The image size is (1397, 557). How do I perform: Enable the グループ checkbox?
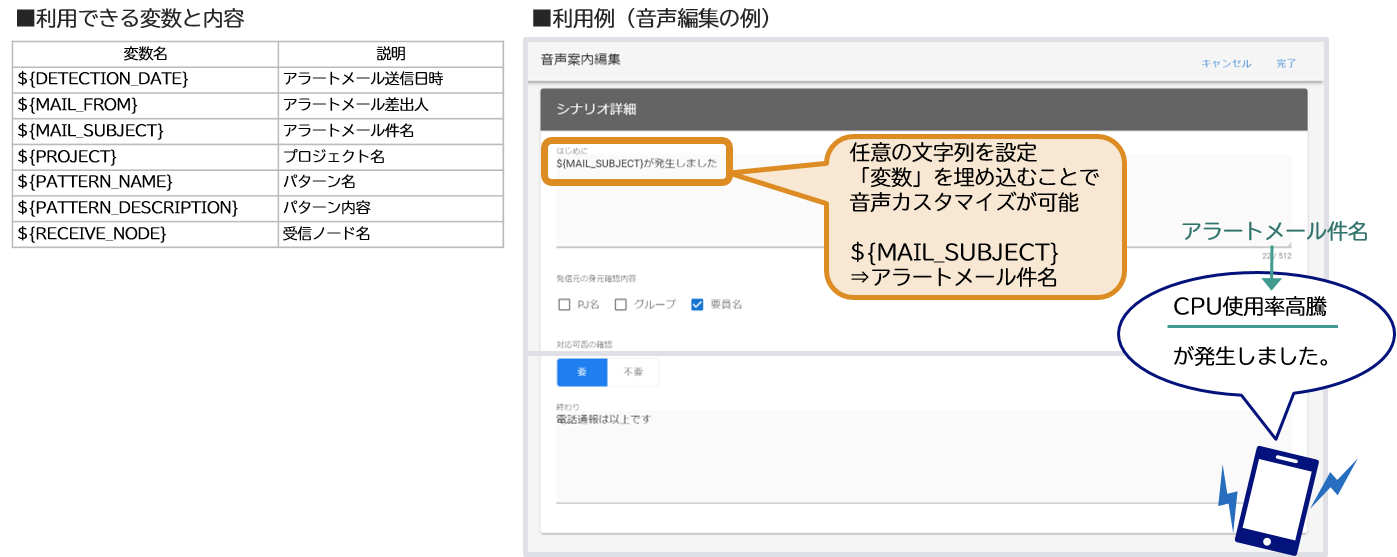pyautogui.click(x=621, y=305)
